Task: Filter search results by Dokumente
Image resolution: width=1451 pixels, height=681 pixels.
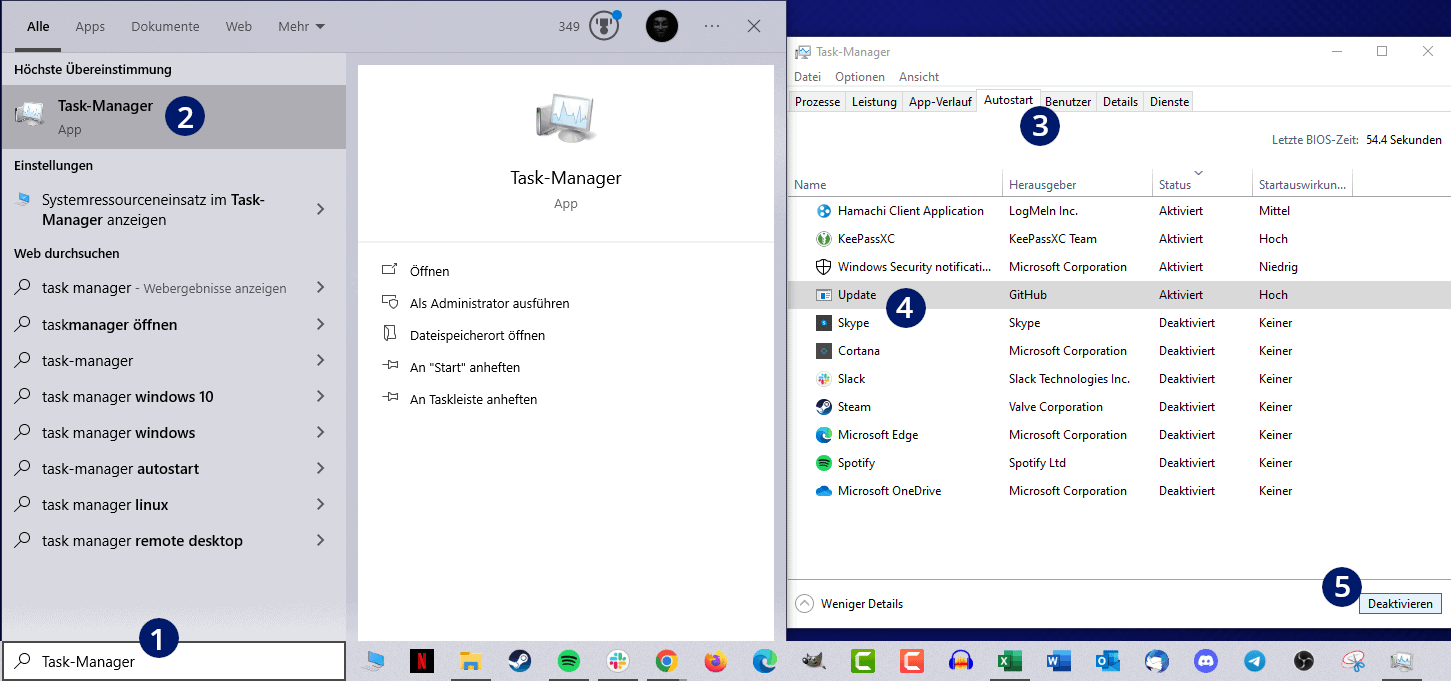Action: pos(165,27)
